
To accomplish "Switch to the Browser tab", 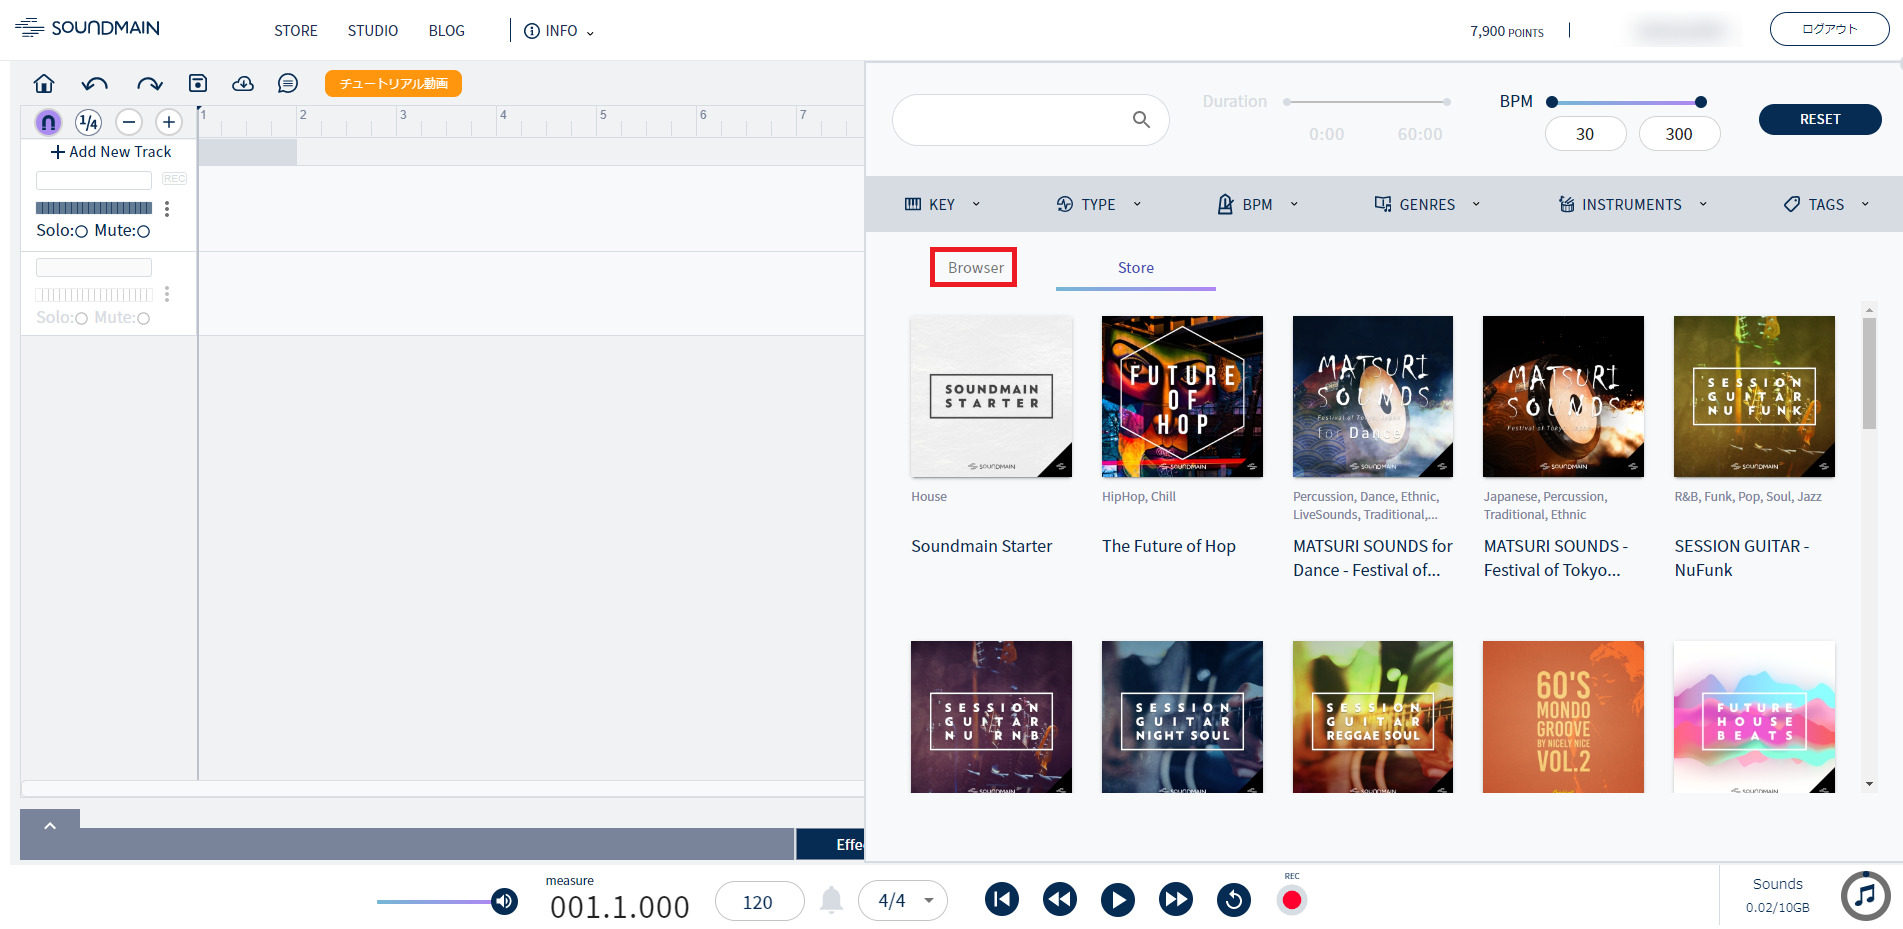I will click(975, 268).
